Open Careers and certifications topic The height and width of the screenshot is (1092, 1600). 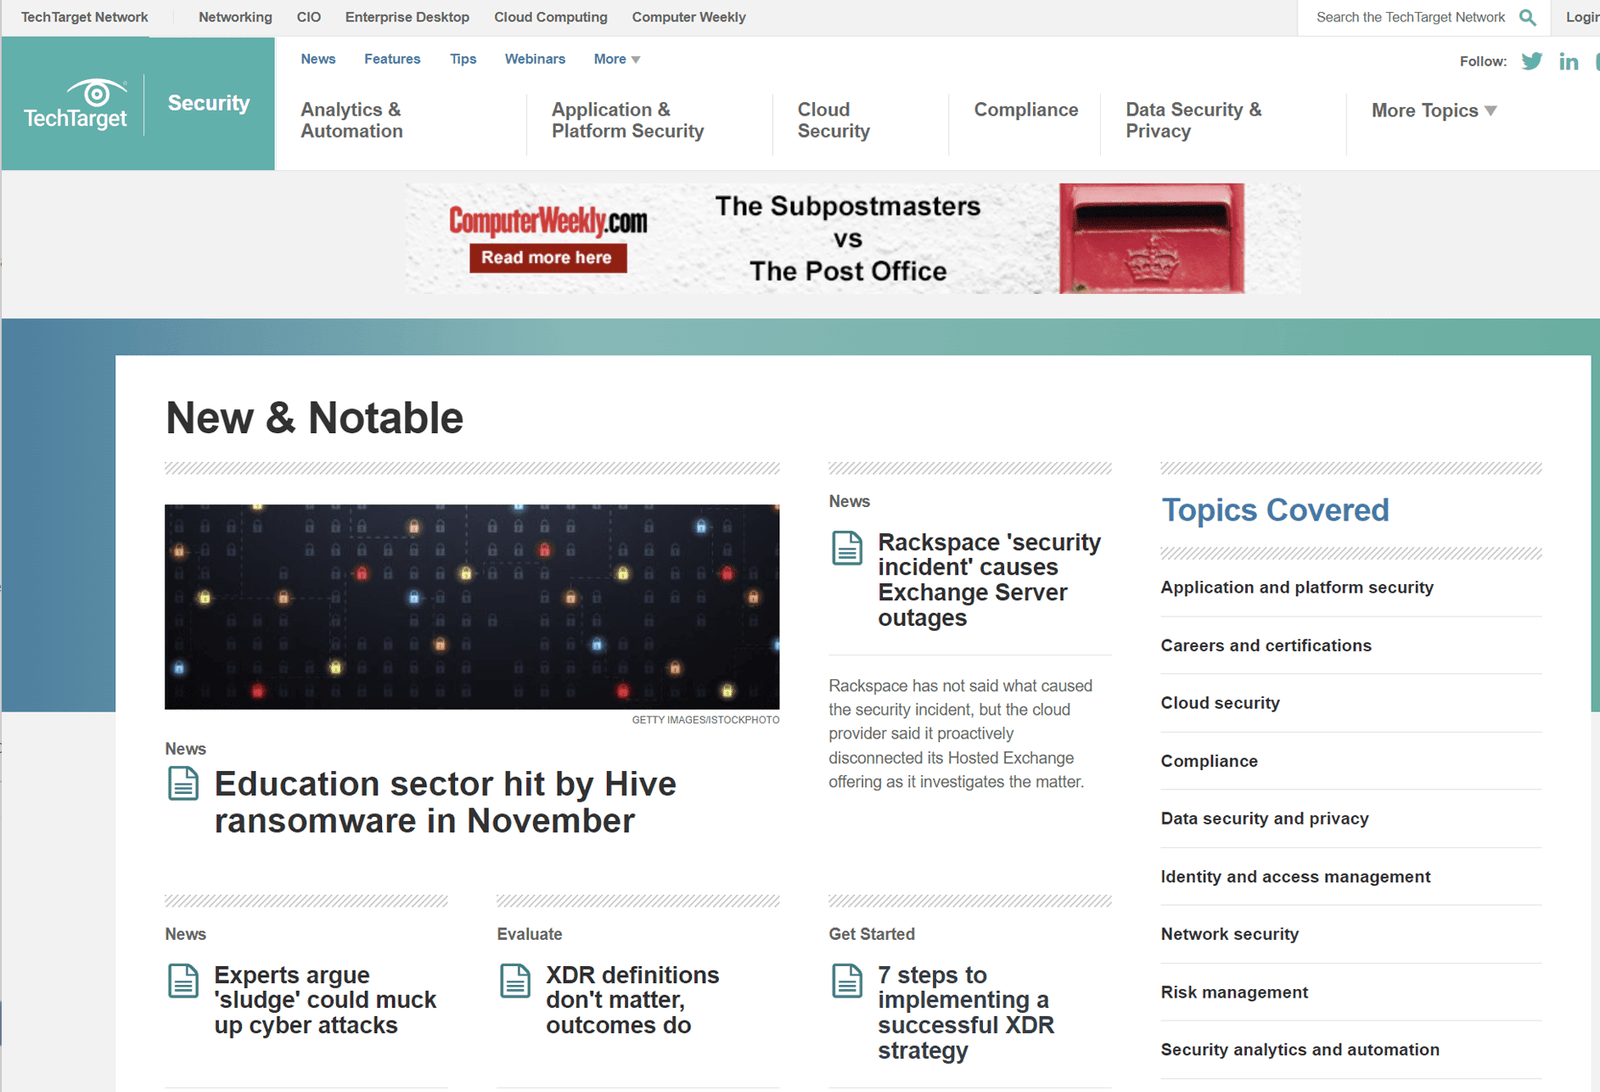(x=1266, y=646)
